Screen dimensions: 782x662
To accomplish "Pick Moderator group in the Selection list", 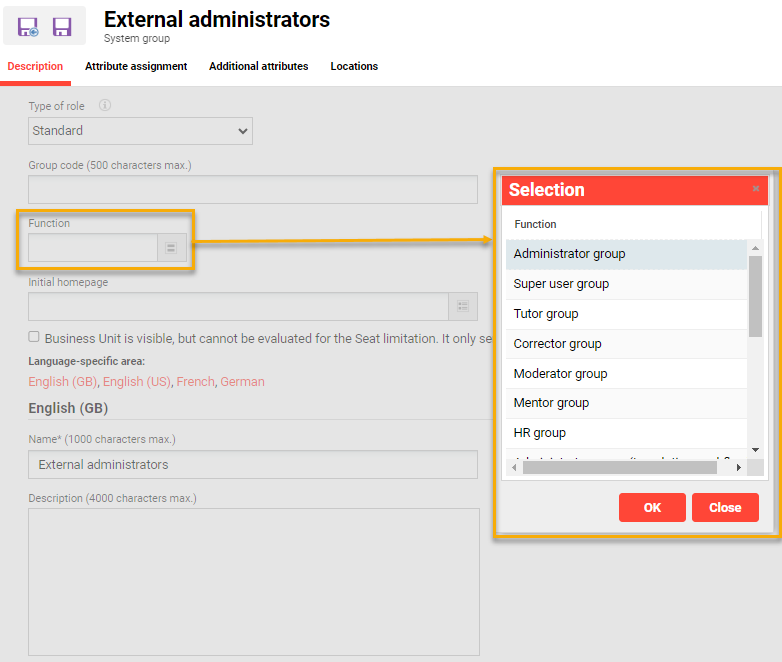I will click(x=560, y=374).
